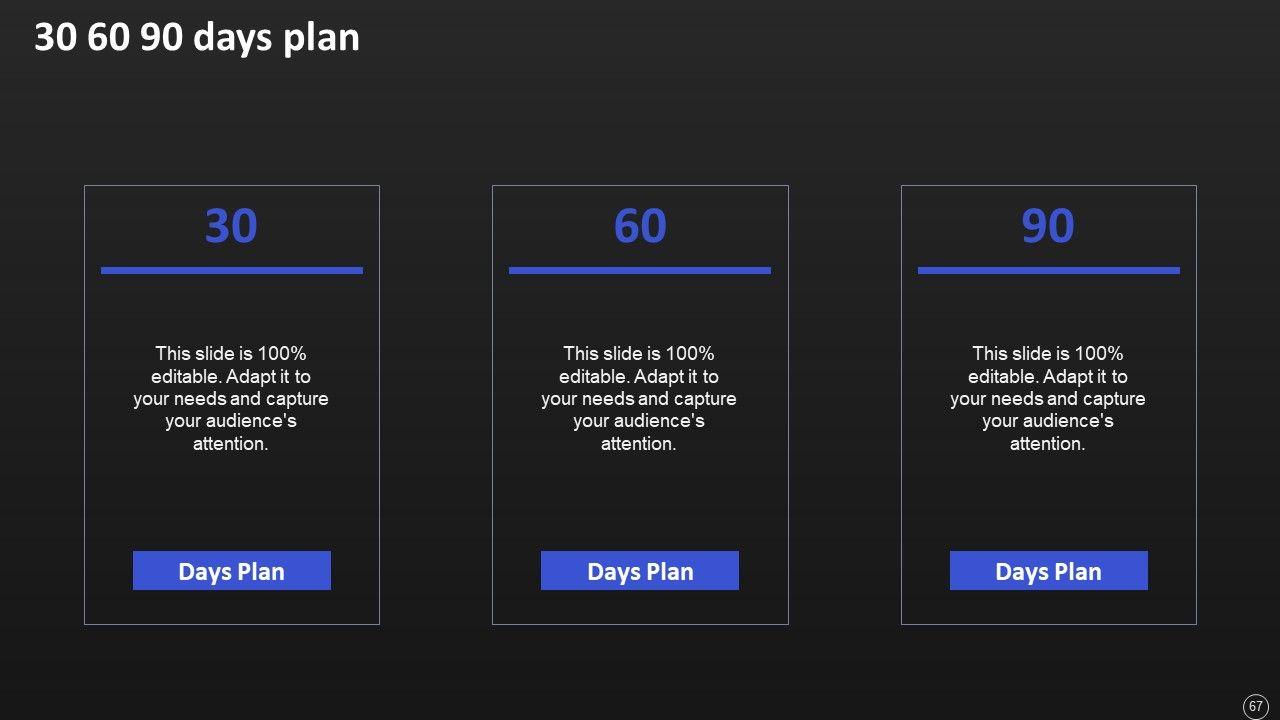Click the slide number 67 badge
The width and height of the screenshot is (1280, 720).
pyautogui.click(x=1255, y=706)
